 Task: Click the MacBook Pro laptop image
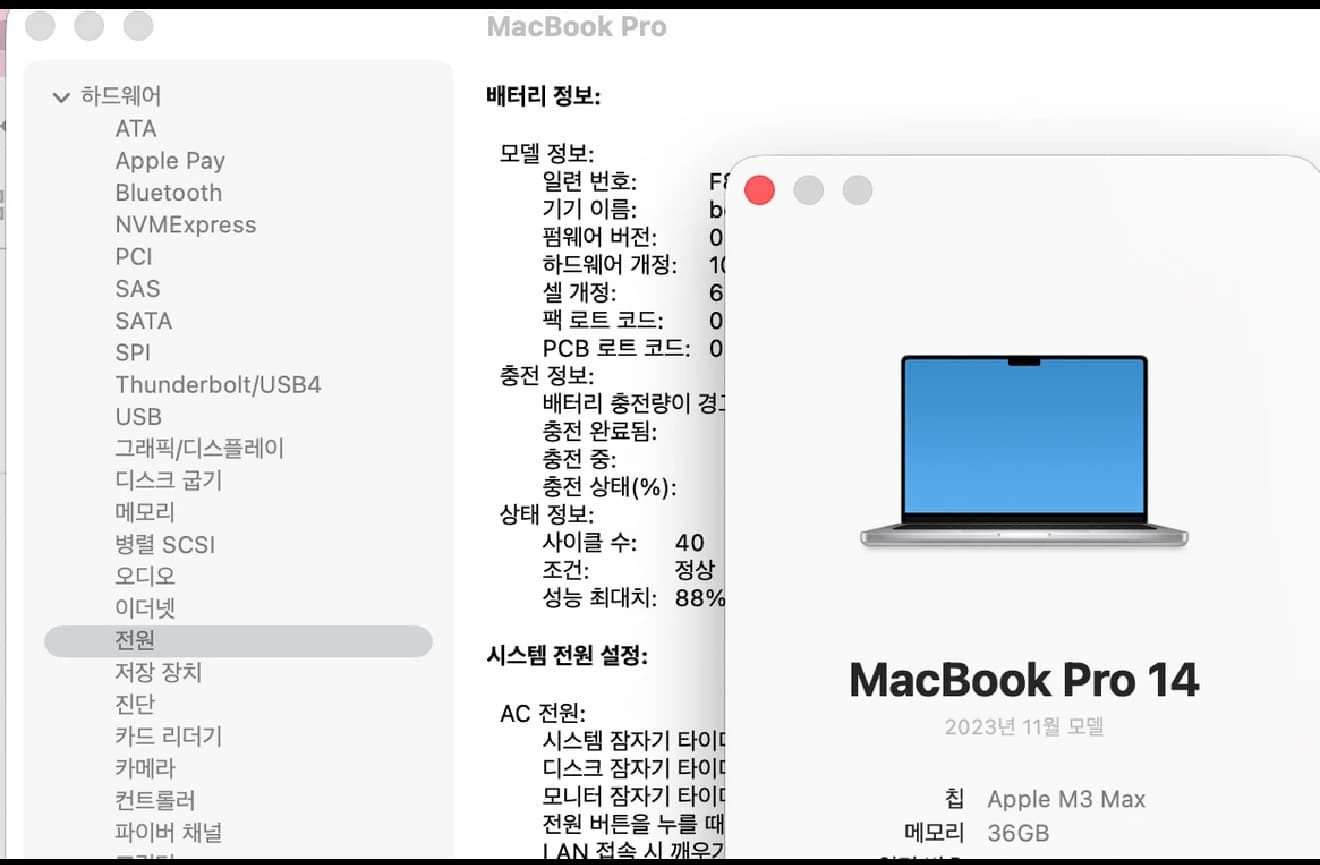pyautogui.click(x=1024, y=451)
